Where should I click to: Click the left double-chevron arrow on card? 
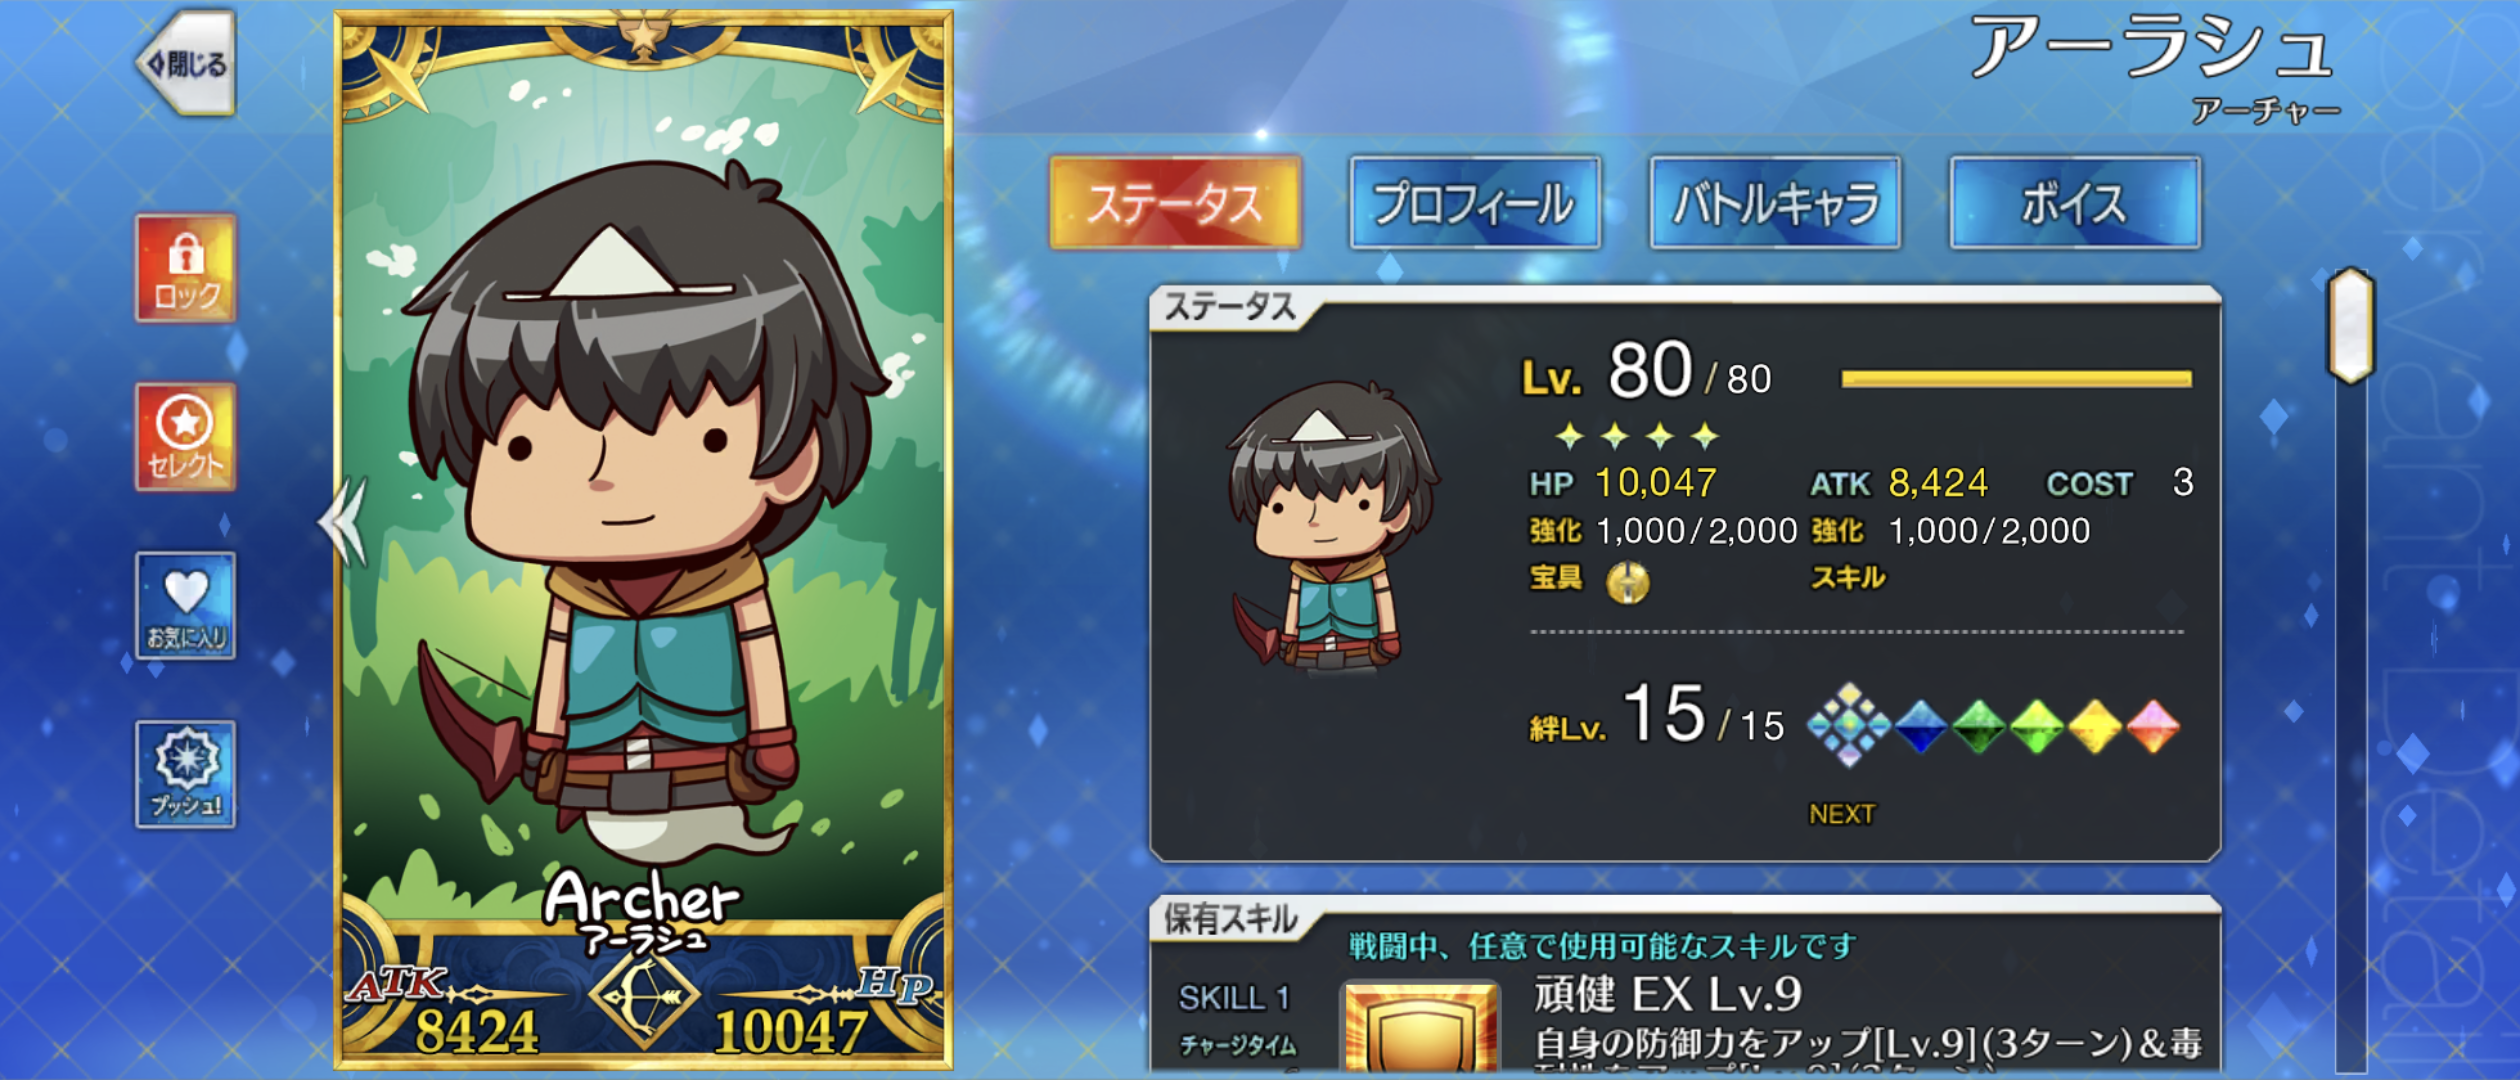[x=344, y=522]
